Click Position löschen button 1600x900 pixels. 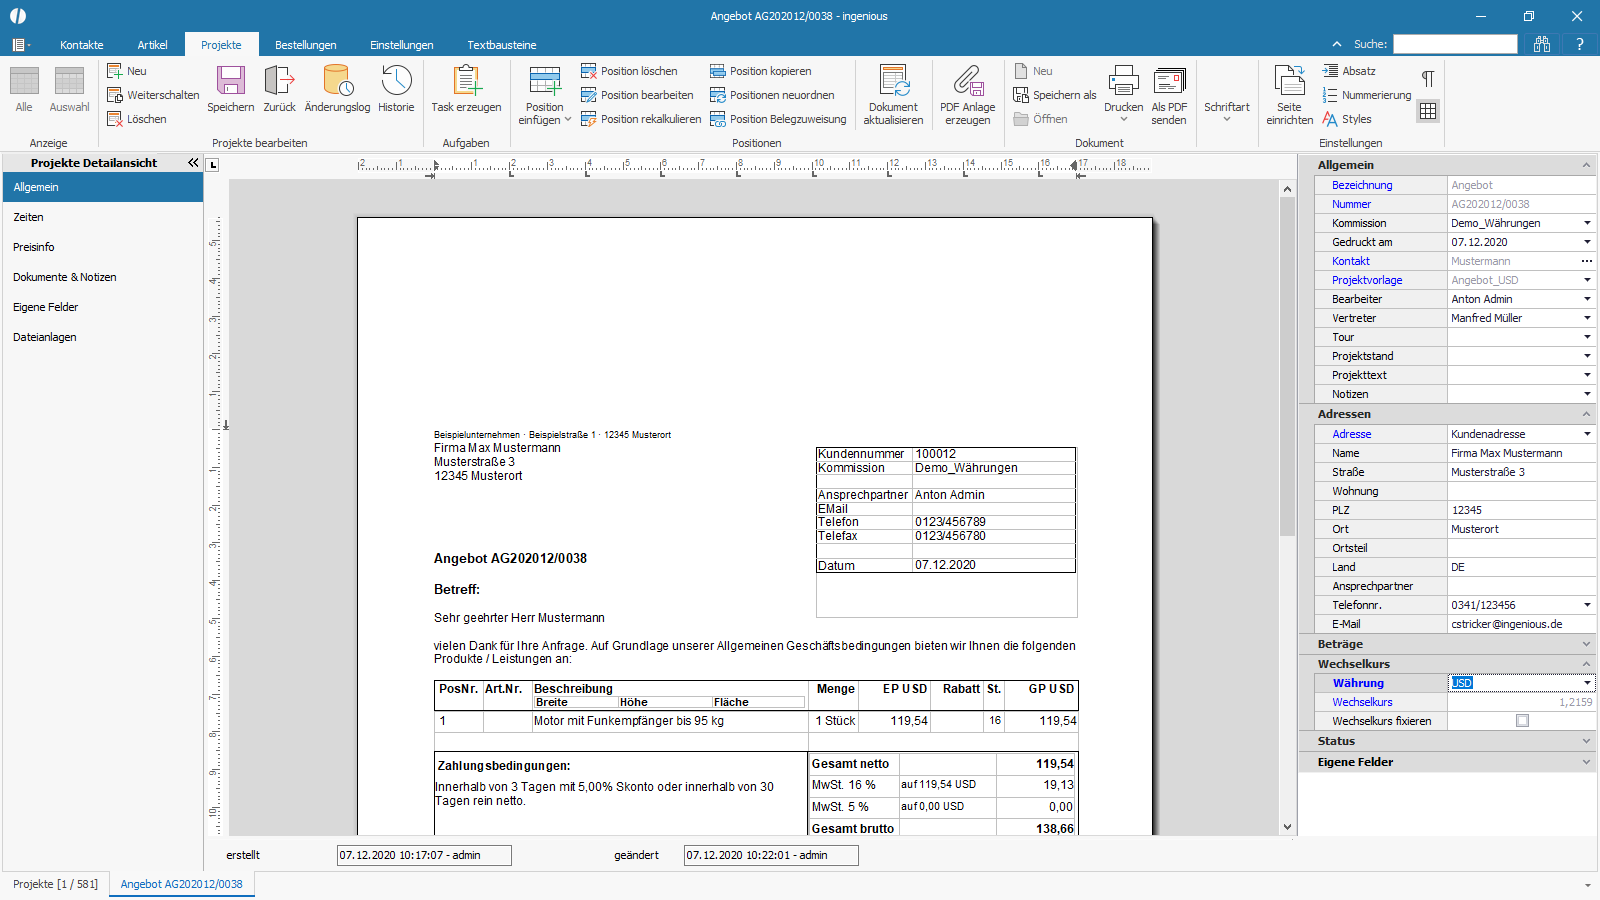point(629,71)
